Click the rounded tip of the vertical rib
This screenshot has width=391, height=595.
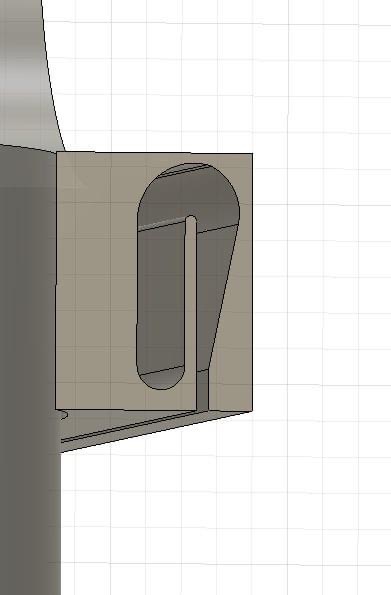[x=191, y=218]
